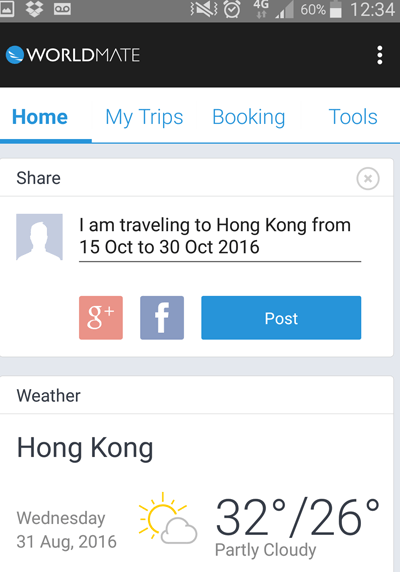Toggle Google Plus sharing

101,318
